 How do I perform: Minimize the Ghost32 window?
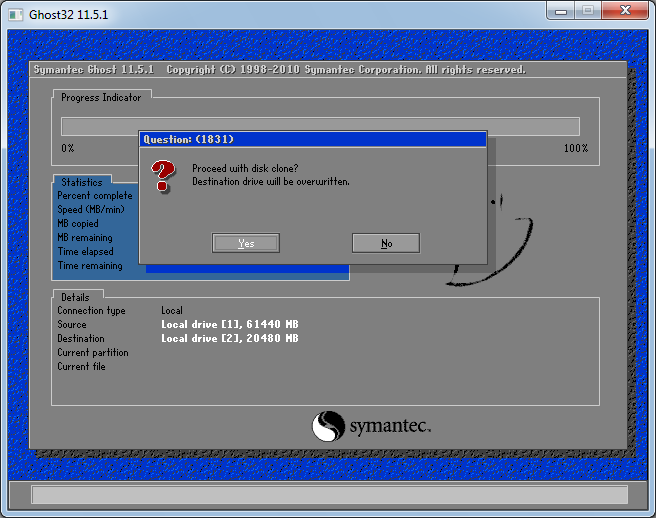[561, 11]
